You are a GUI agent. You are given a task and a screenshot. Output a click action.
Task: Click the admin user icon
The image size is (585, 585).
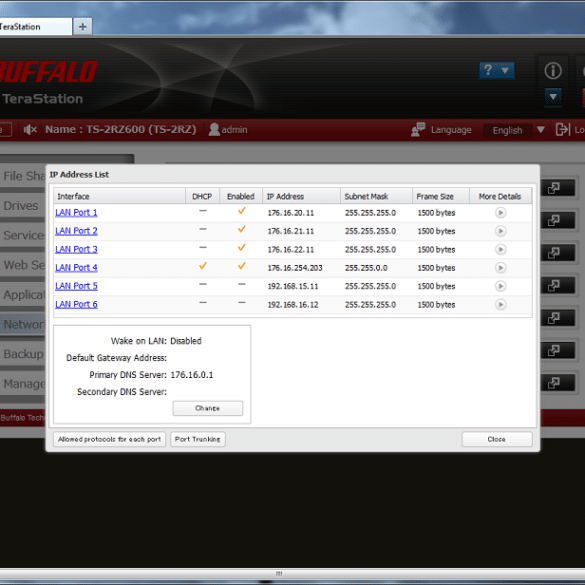click(214, 129)
